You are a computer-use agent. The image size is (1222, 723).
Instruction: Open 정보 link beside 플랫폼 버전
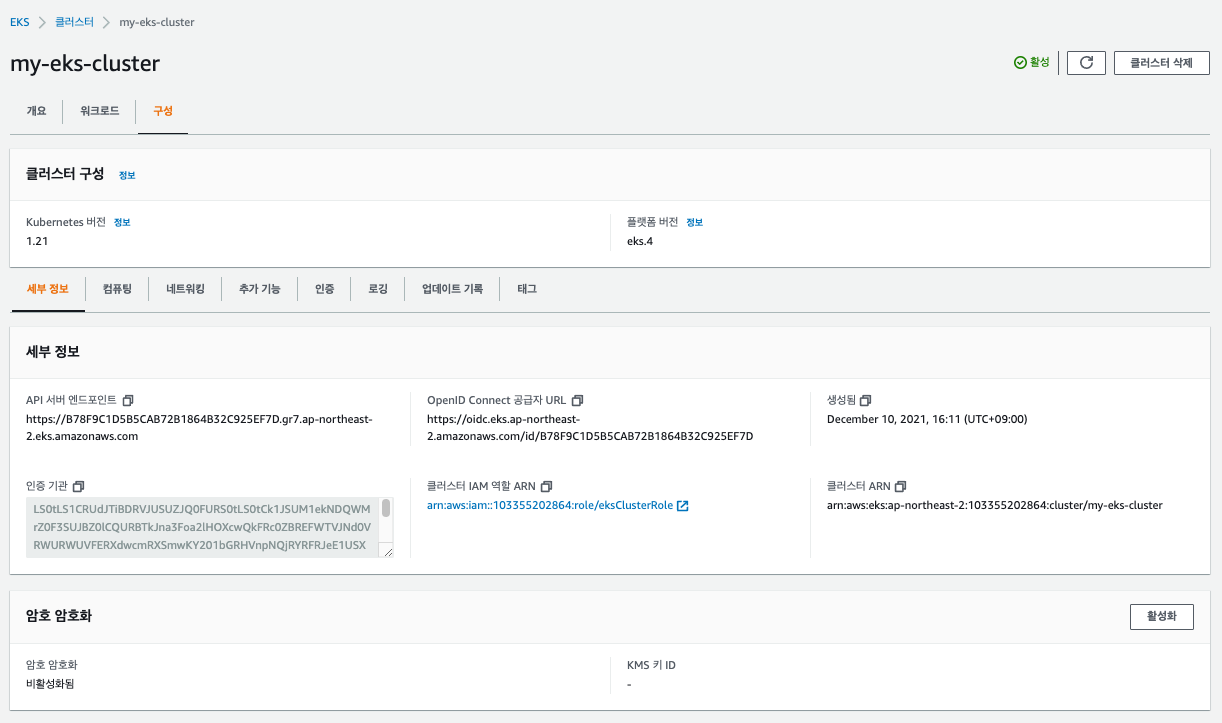(x=694, y=222)
